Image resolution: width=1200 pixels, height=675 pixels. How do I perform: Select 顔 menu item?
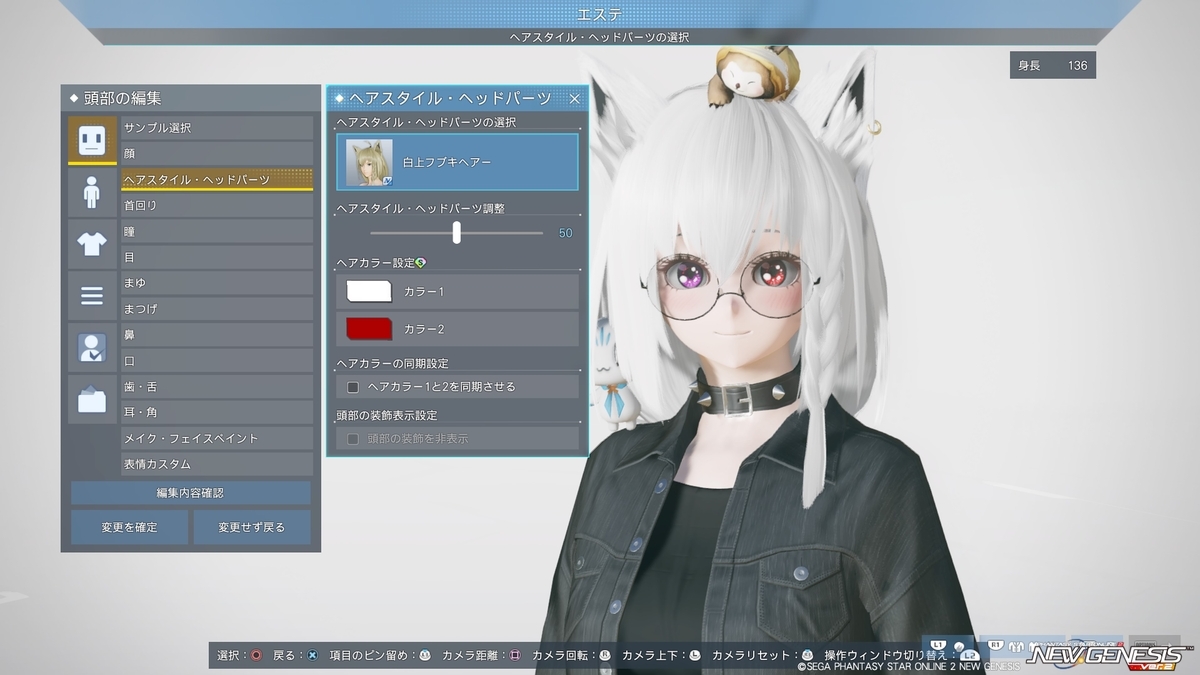(217, 153)
